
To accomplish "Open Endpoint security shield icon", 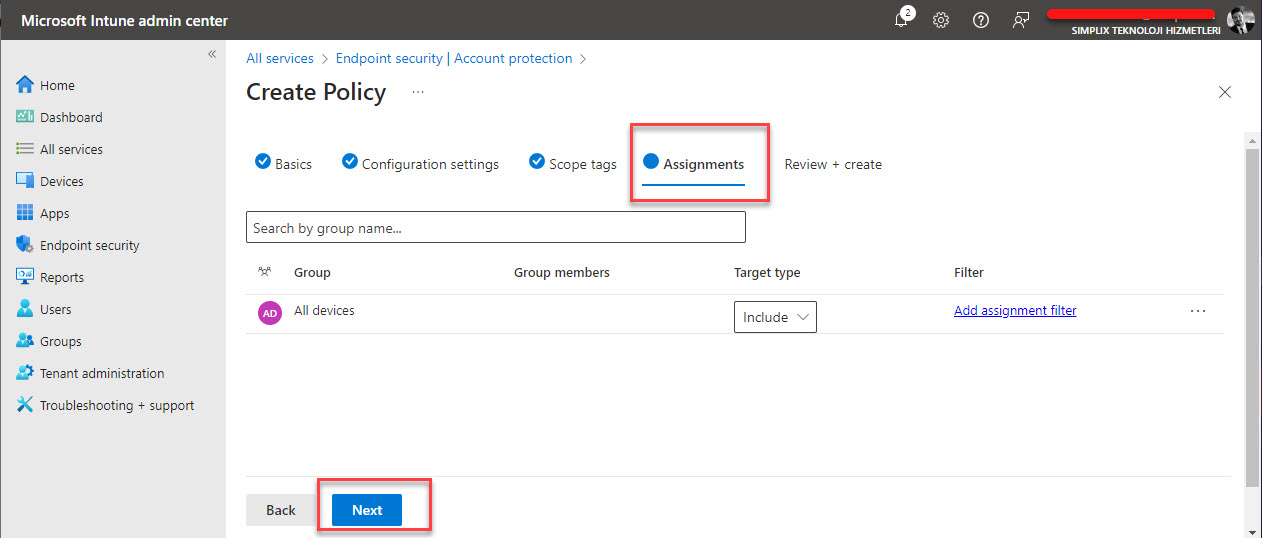I will click(25, 245).
